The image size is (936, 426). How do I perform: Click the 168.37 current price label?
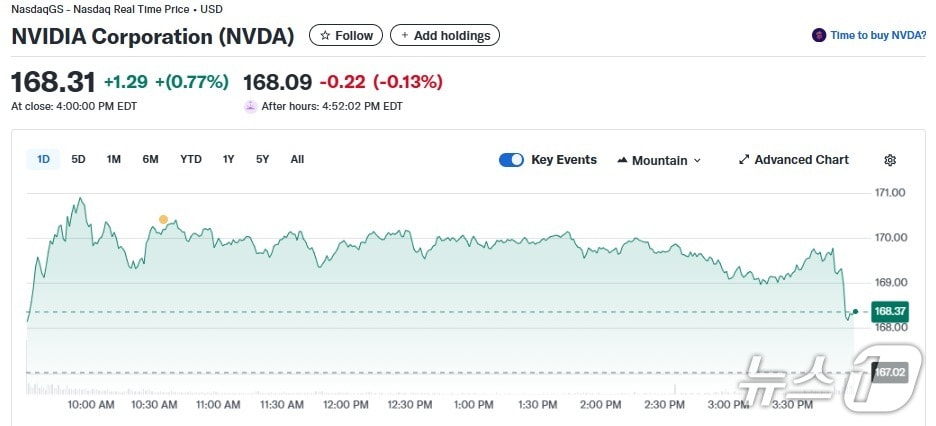point(890,312)
